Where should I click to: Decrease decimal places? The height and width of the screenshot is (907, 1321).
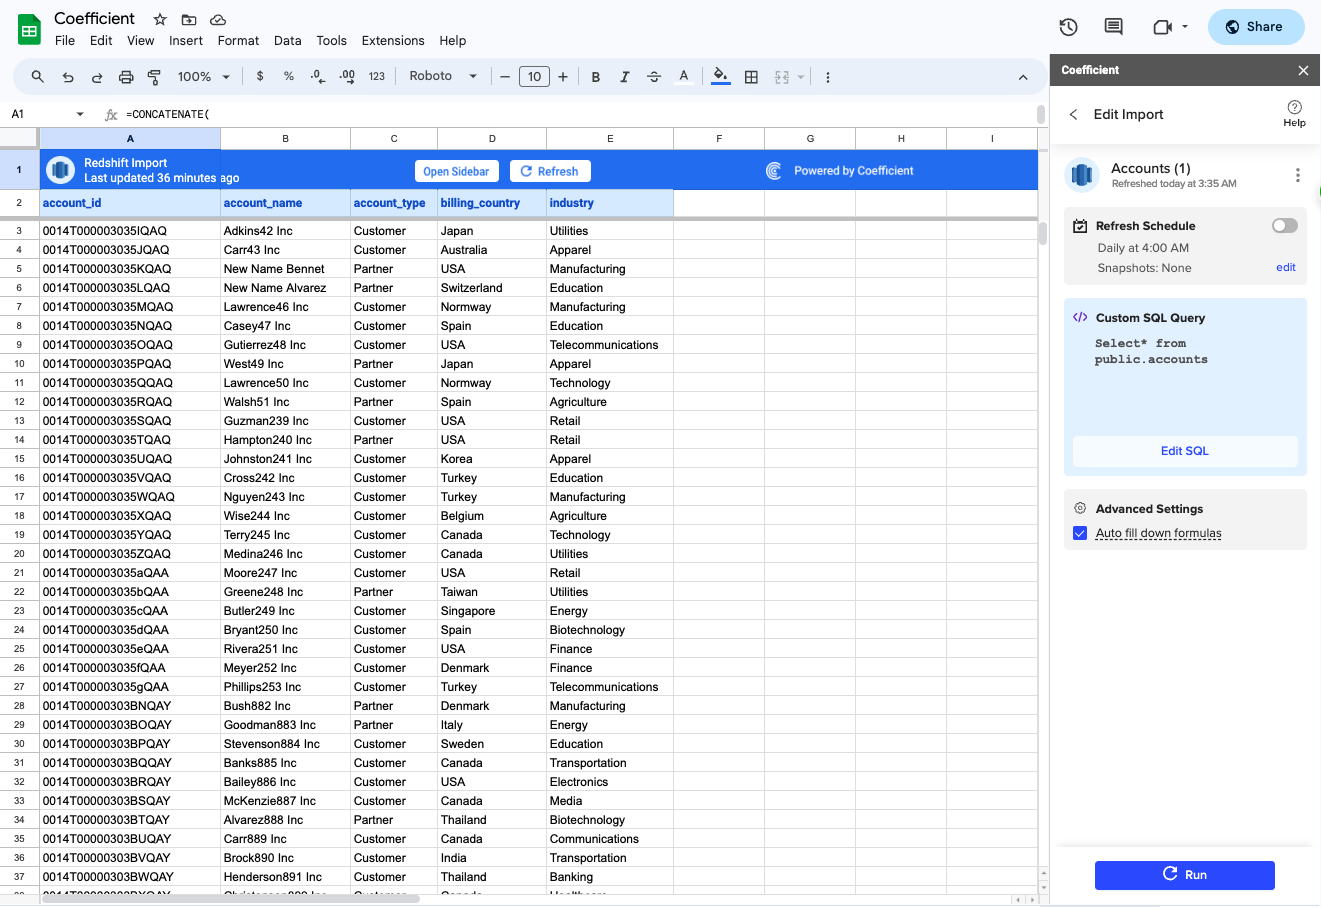click(318, 76)
